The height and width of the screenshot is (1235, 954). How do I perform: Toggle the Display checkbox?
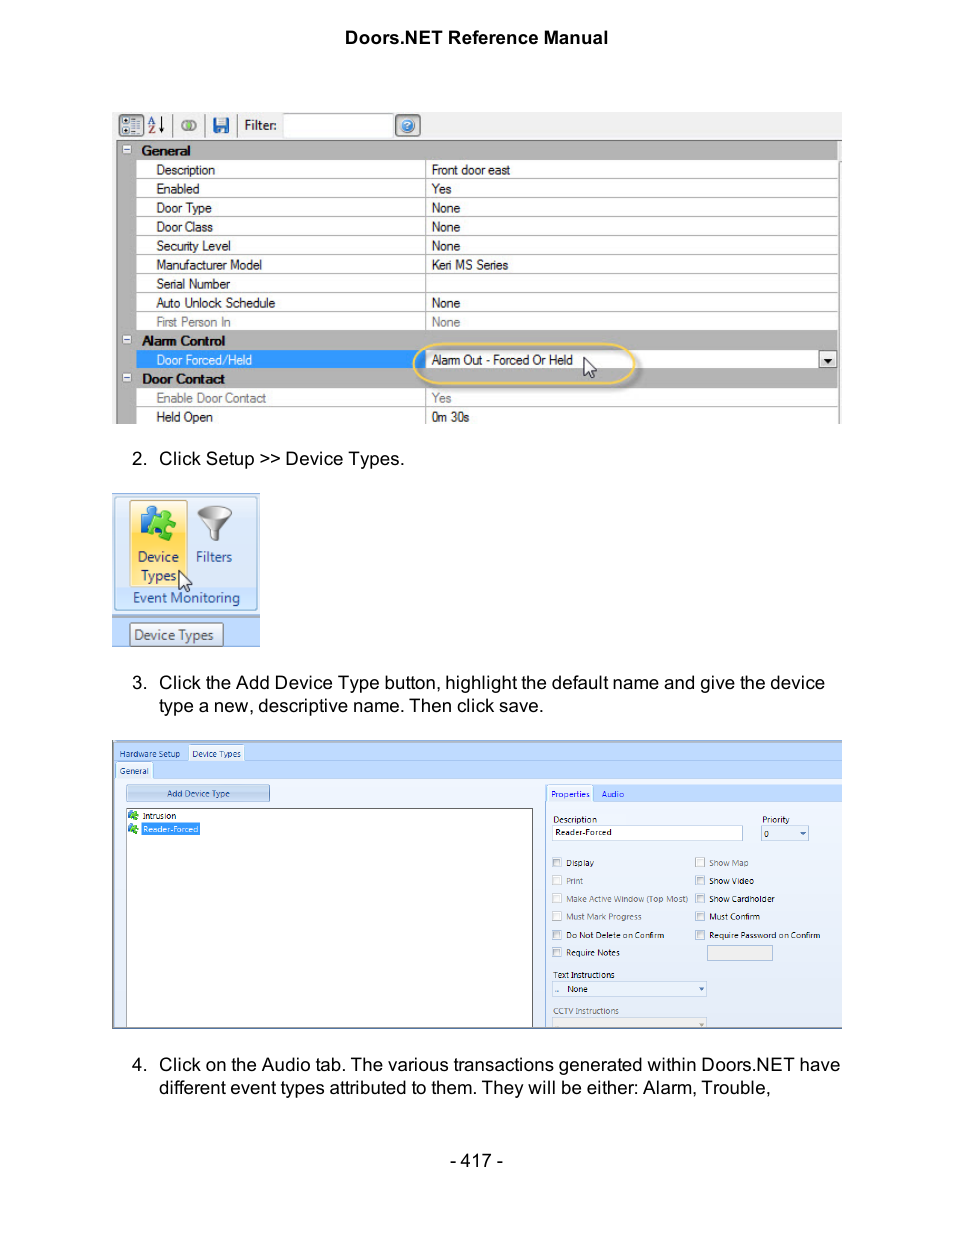(x=557, y=863)
